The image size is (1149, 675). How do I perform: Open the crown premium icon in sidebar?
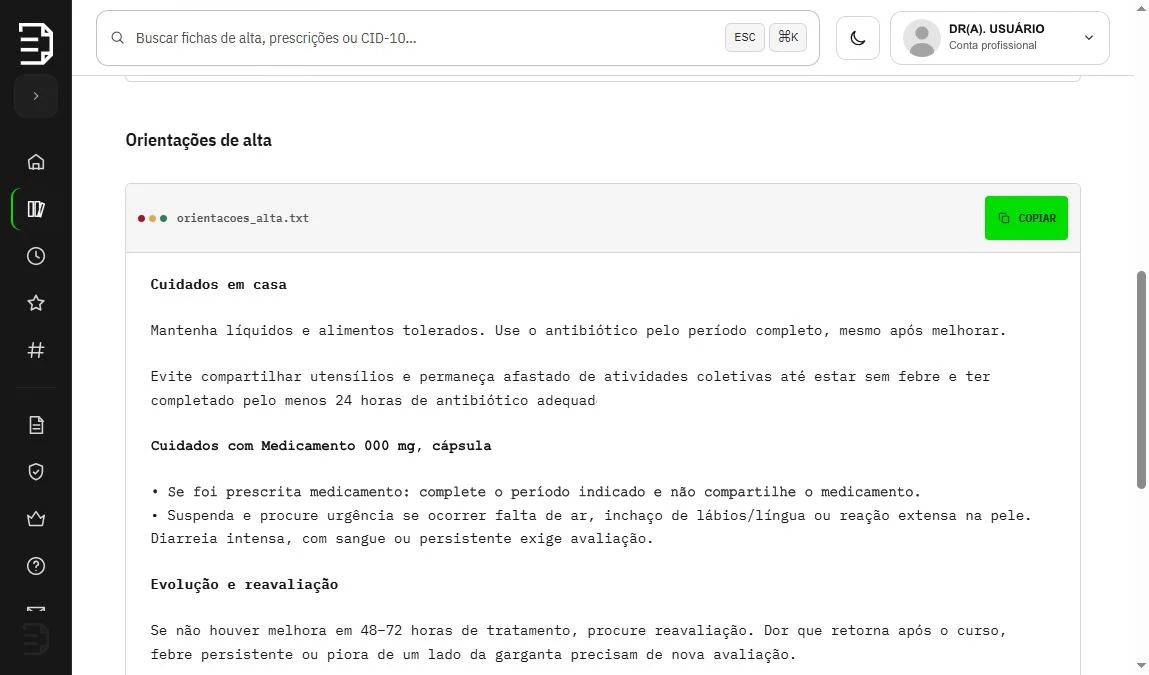(36, 519)
